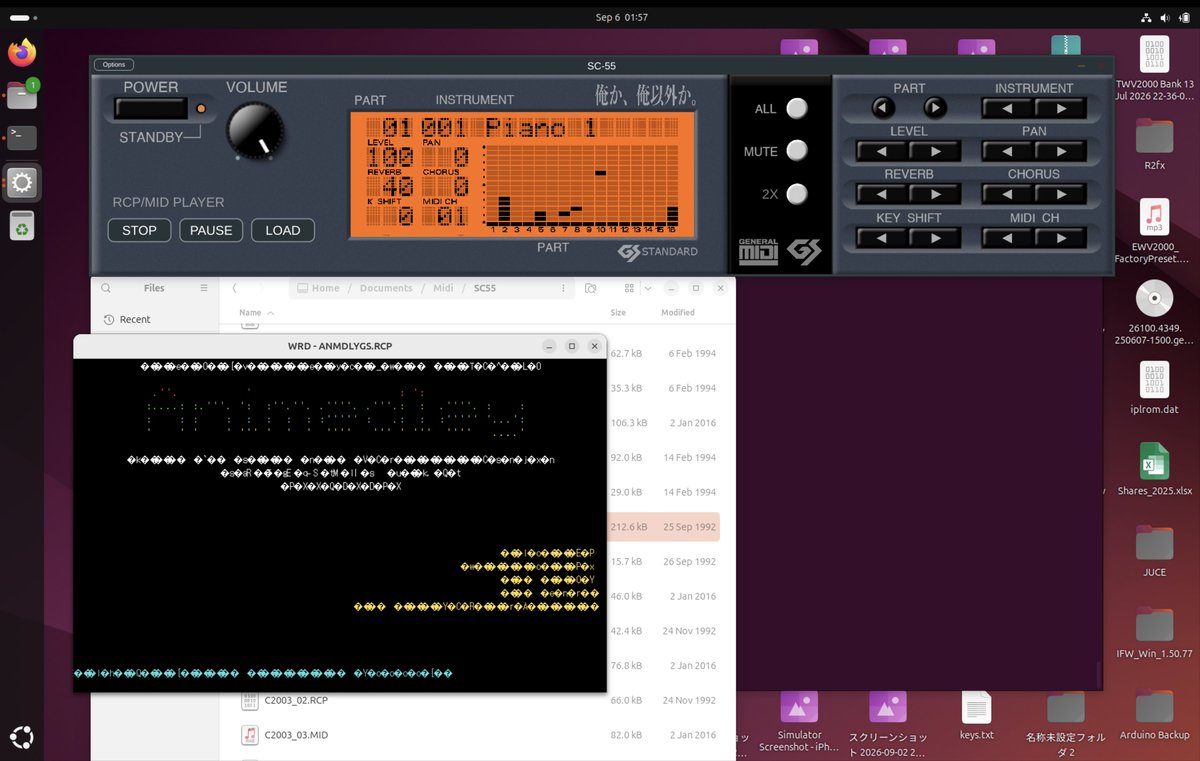The image size is (1200, 761).
Task: Select keys.txt on the desktop
Action: click(977, 714)
